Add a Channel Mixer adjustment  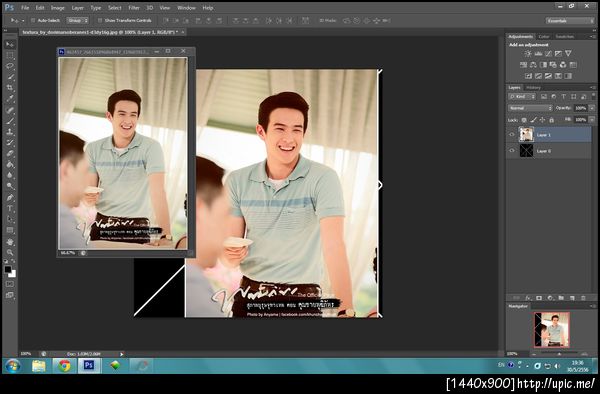click(563, 65)
